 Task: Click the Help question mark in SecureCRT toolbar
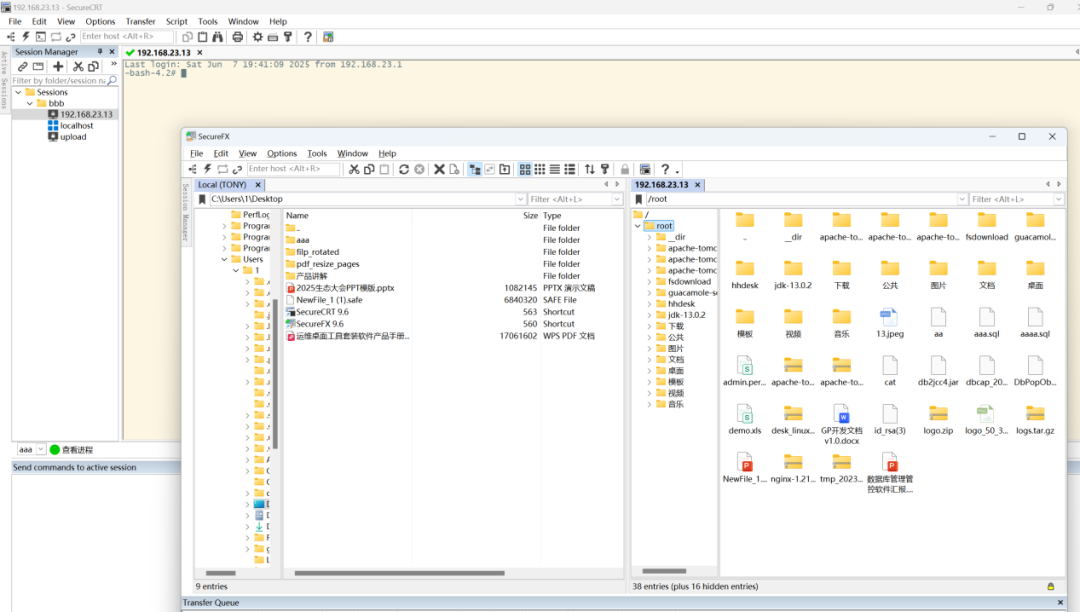click(x=307, y=37)
